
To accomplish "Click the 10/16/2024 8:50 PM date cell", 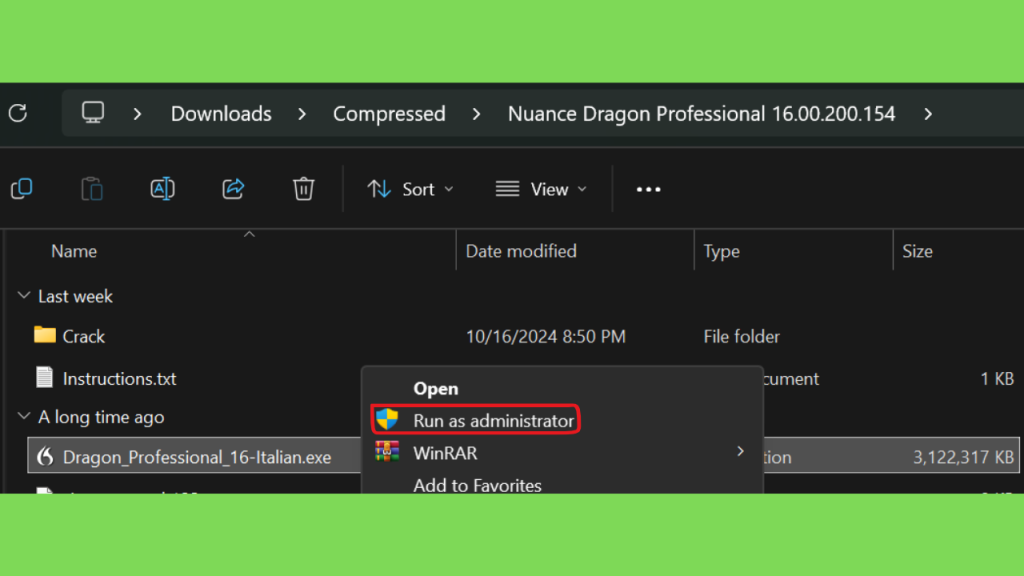I will point(545,336).
